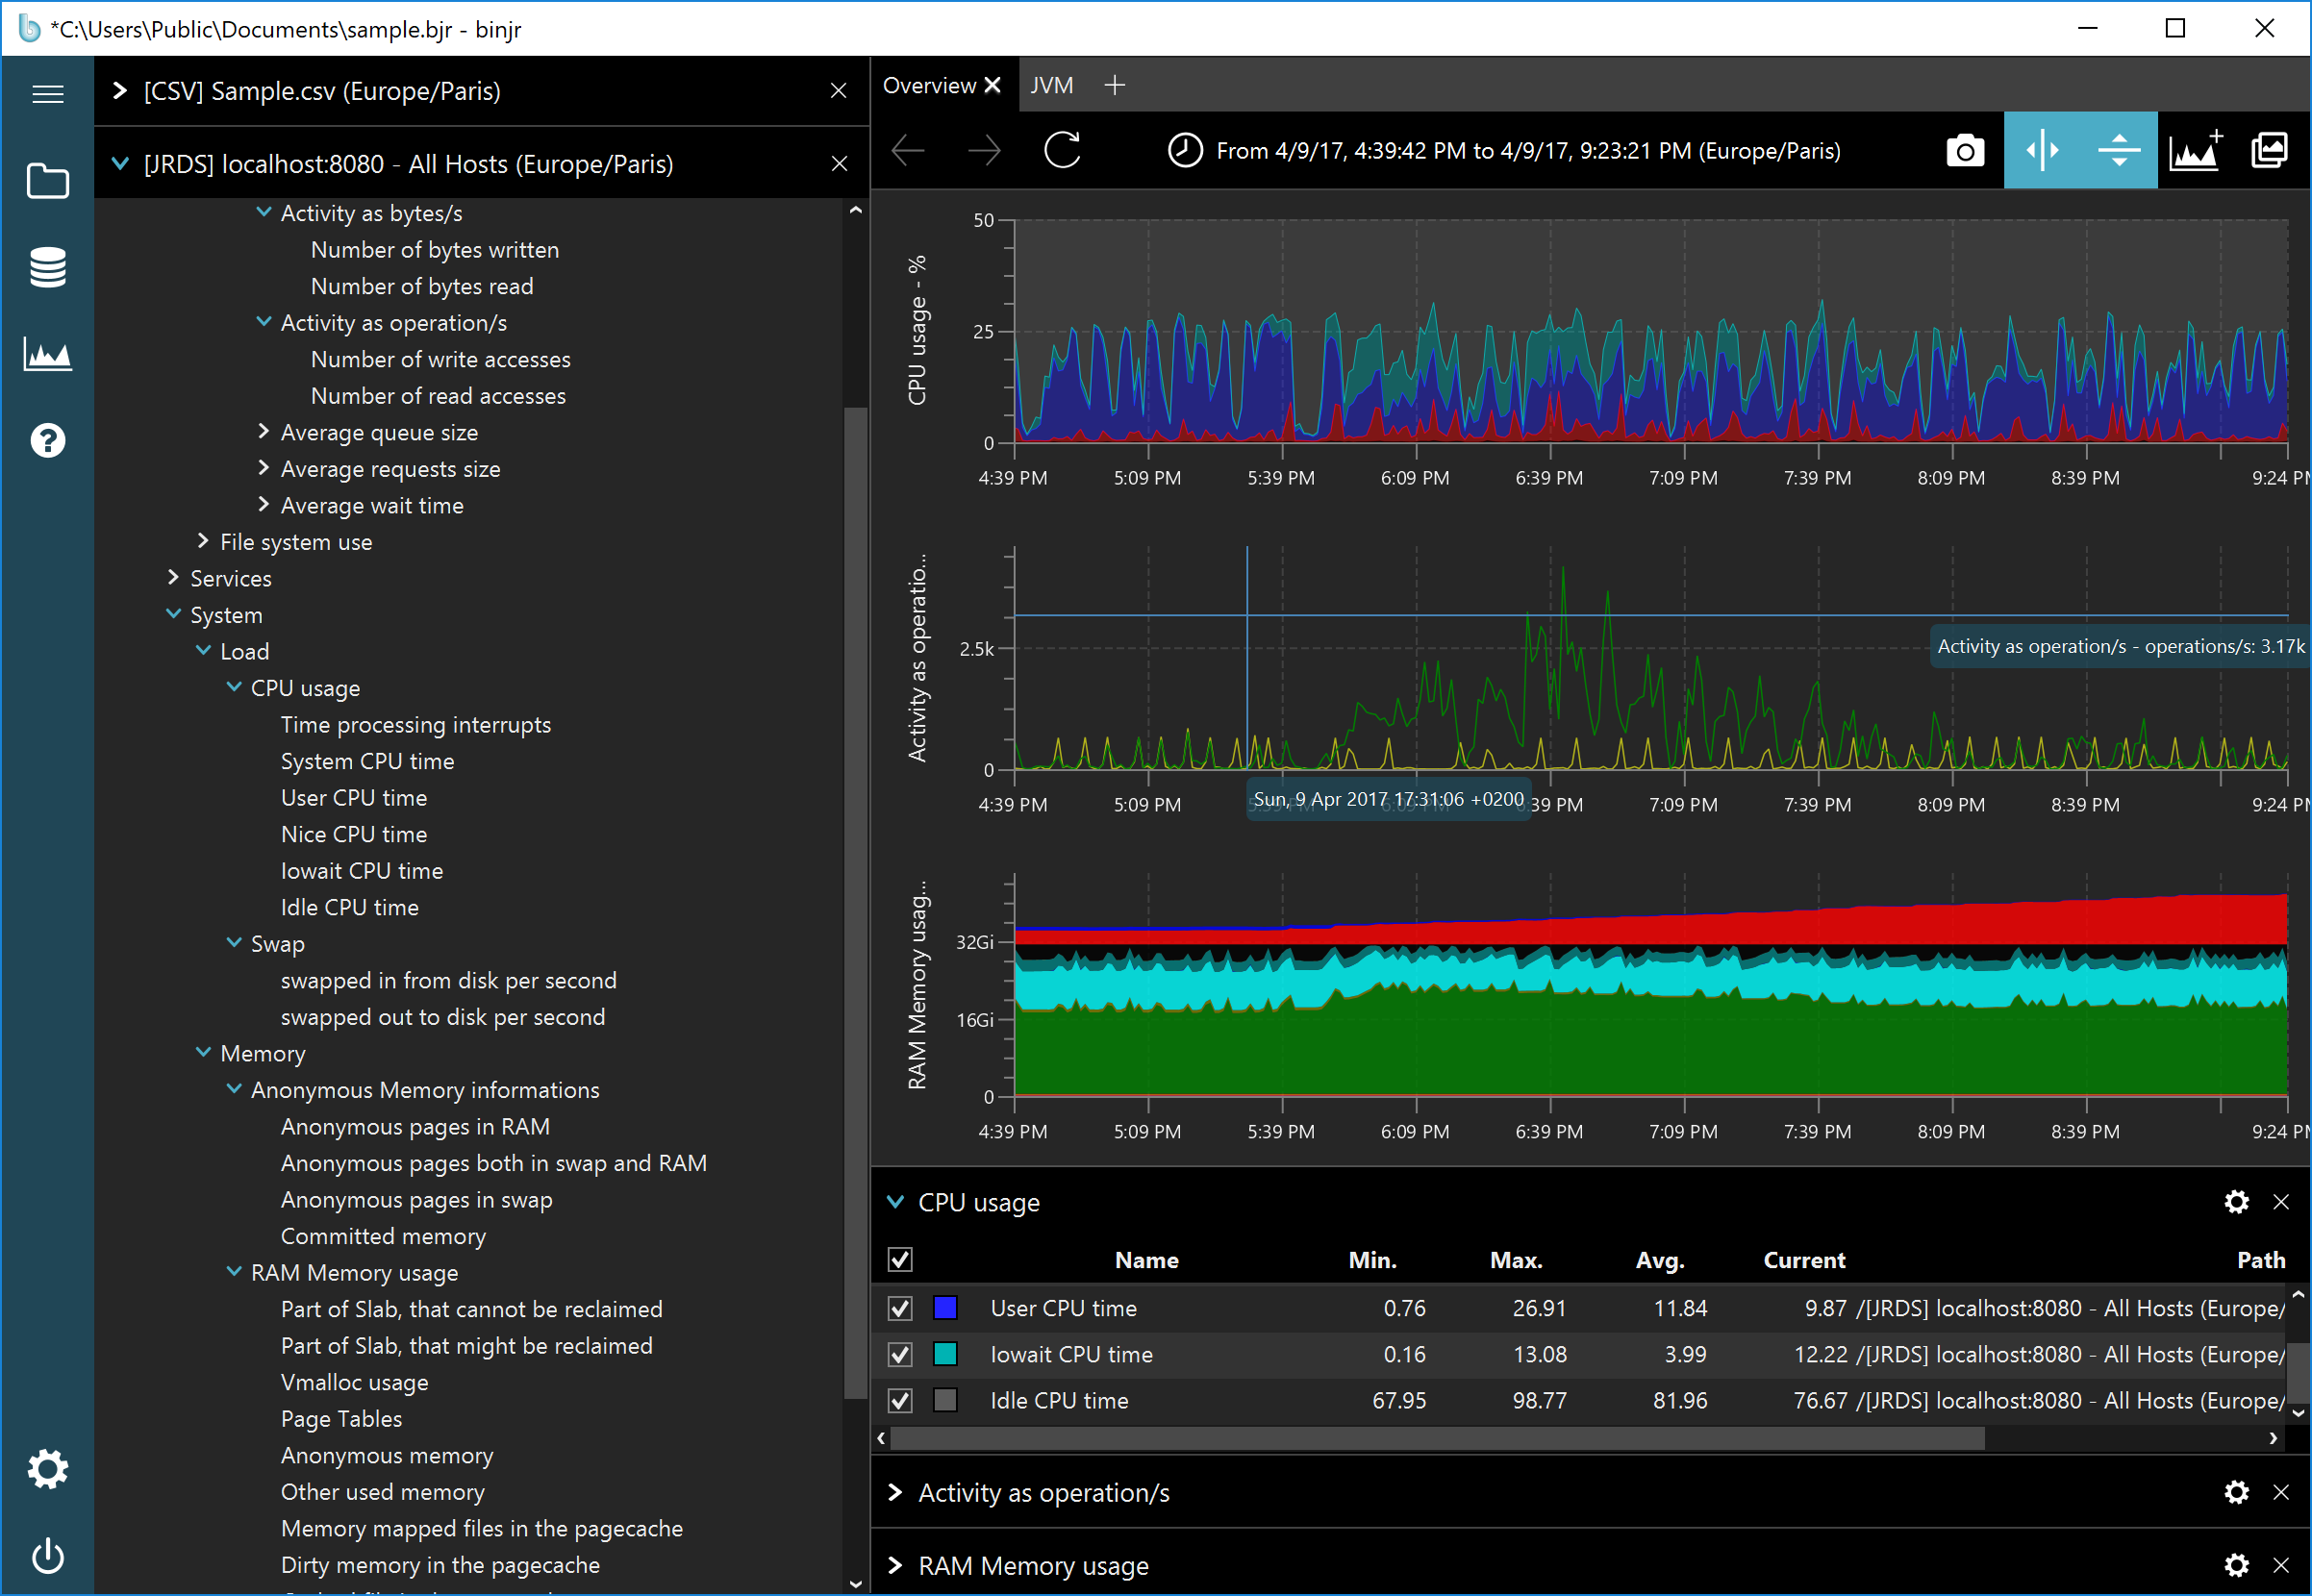Expand the CSV Sample.csv source pane
The width and height of the screenshot is (2312, 1596).
(120, 91)
